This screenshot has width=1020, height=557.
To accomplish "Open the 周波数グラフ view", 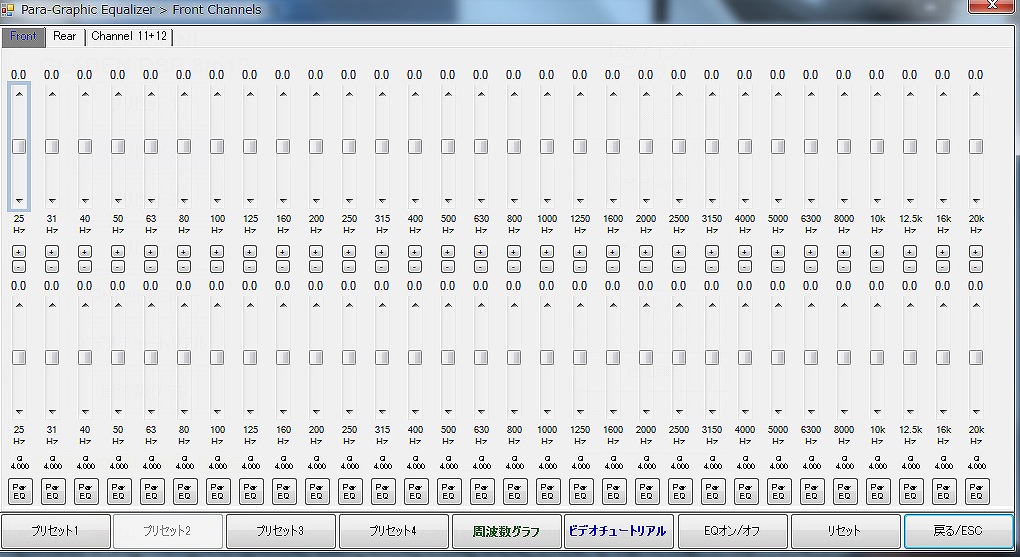I will 507,531.
